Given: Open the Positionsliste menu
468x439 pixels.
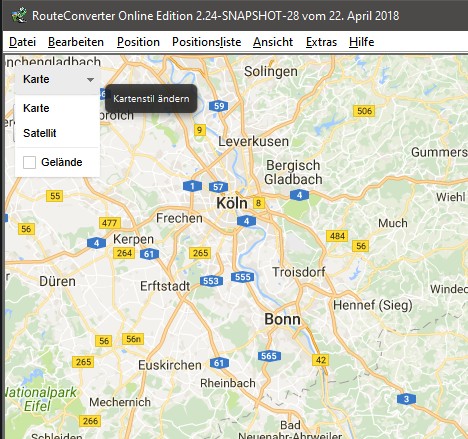Looking at the screenshot, I should click(206, 42).
